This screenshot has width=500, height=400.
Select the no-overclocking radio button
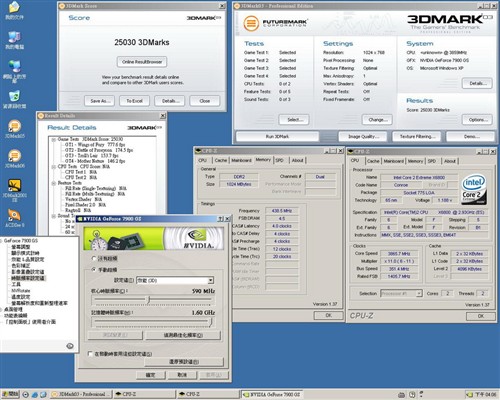point(94,258)
